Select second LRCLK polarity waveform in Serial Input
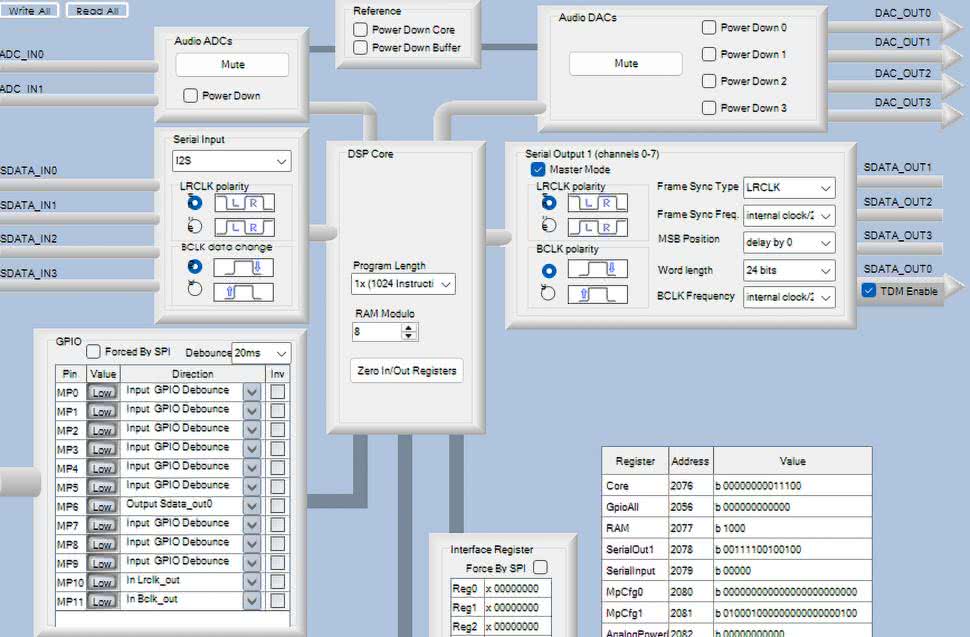The width and height of the screenshot is (970, 637). pyautogui.click(x=244, y=227)
